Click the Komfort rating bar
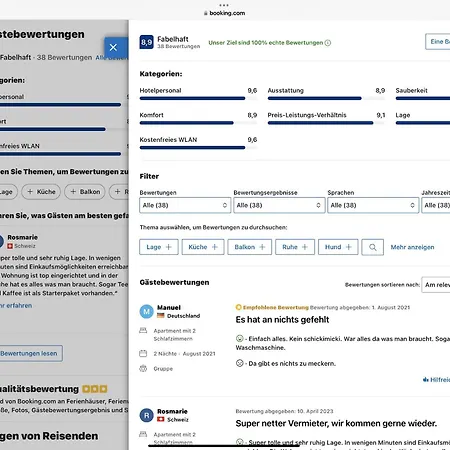Screen dimensions: 450x450 pyautogui.click(x=198, y=123)
